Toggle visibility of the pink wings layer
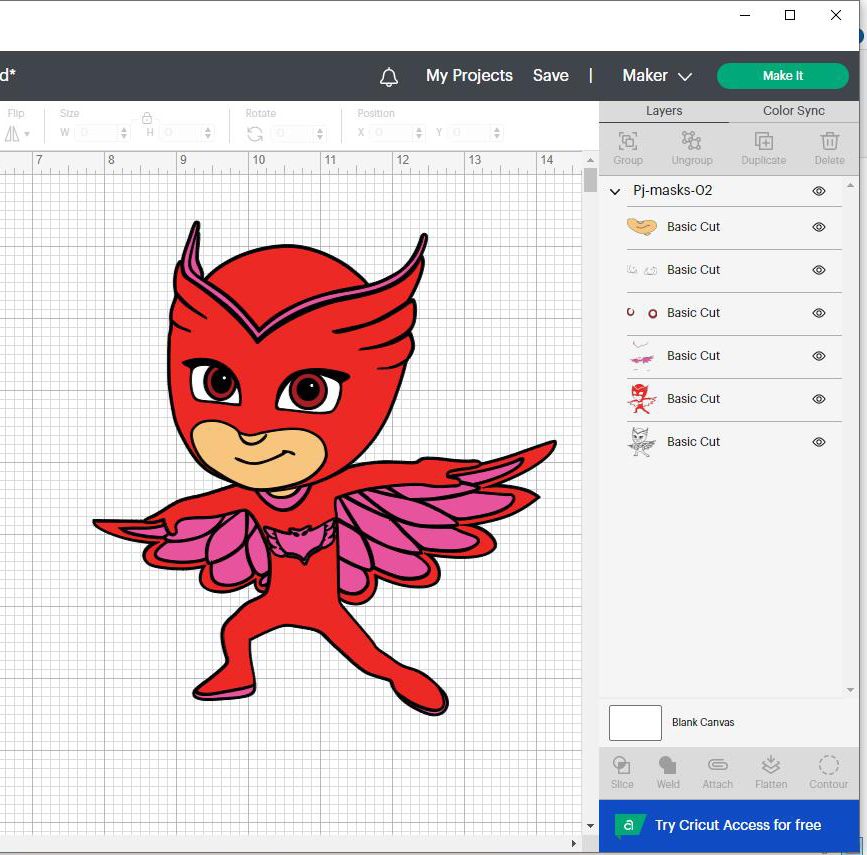867x855 pixels. 819,356
